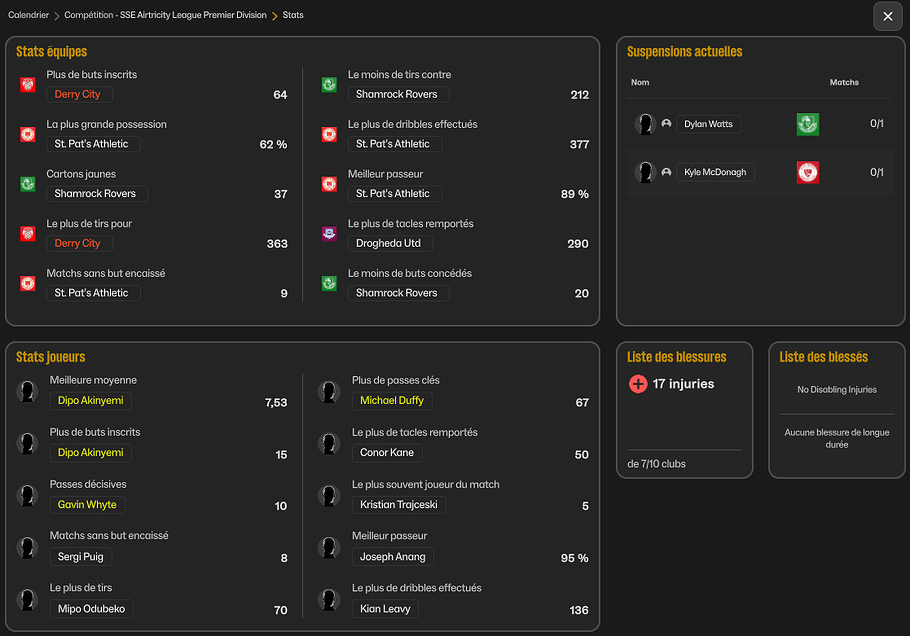Click the Drogheda Utd badge beside tackles won stat
Image resolution: width=910 pixels, height=636 pixels.
point(328,233)
